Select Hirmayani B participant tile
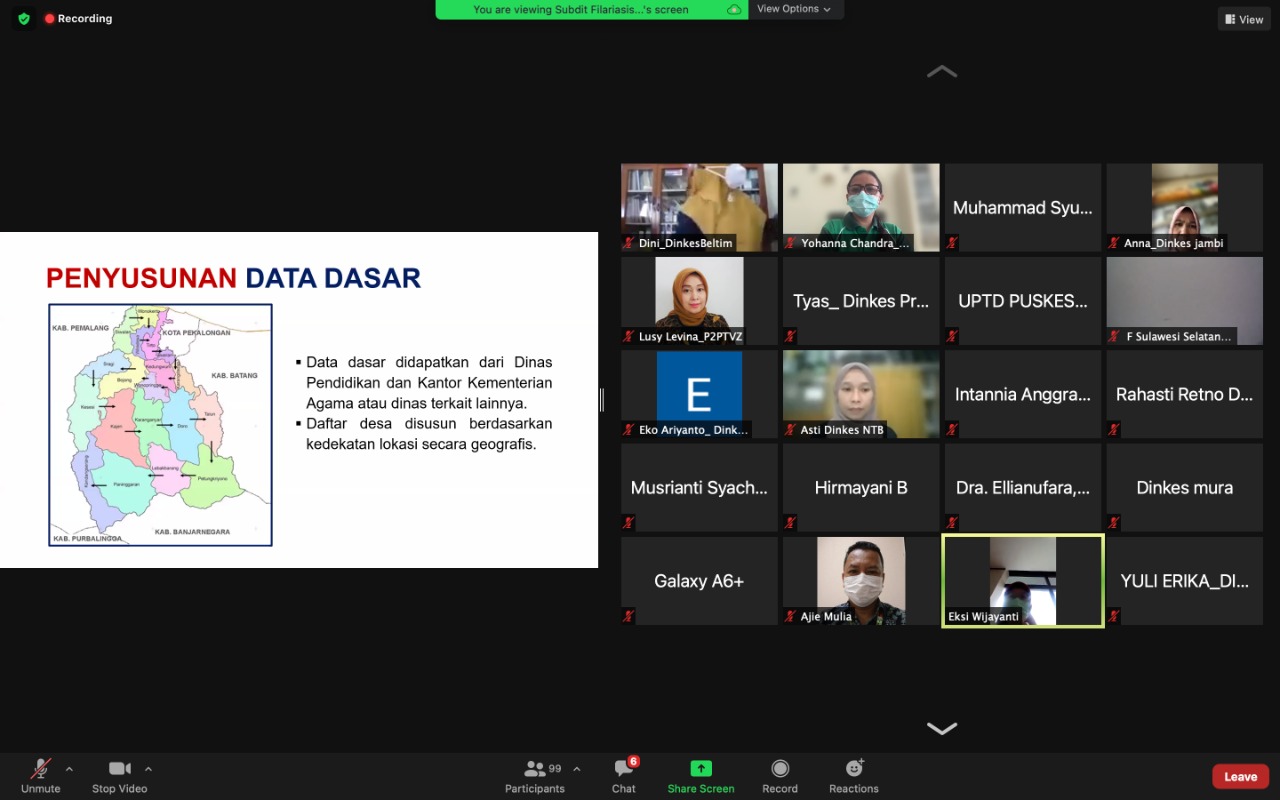1280x800 pixels. pyautogui.click(x=861, y=488)
